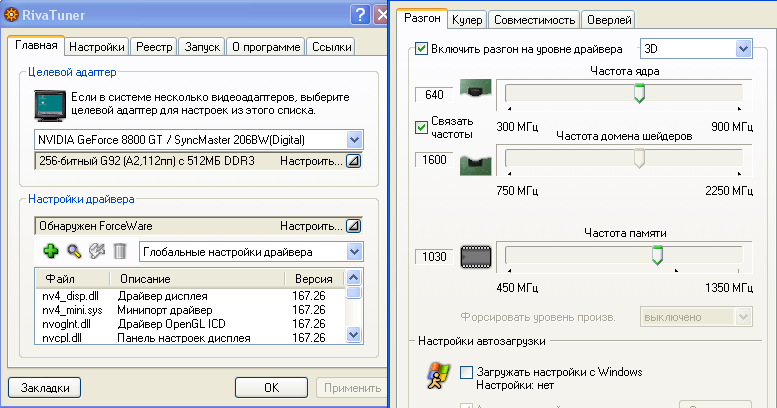Image resolution: width=777 pixels, height=408 pixels.
Task: Click the memory clock value field 1030
Action: click(434, 257)
